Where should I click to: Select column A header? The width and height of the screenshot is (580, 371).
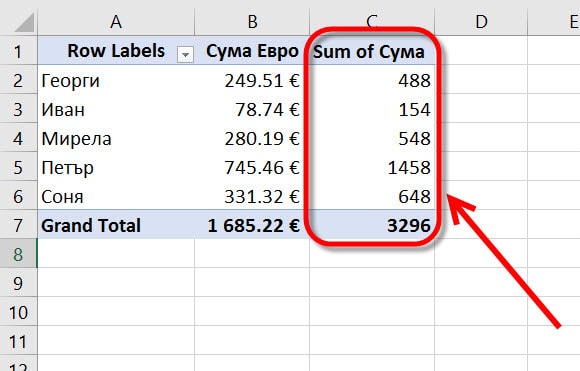116,21
